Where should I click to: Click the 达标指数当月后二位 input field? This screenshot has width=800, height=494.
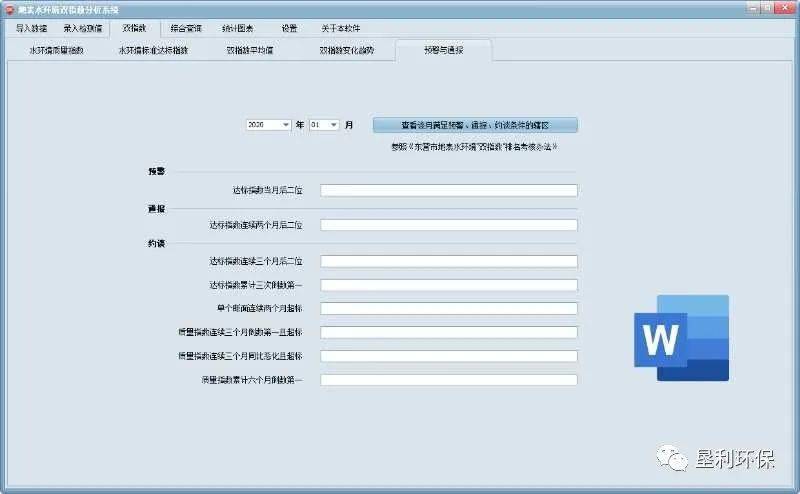tap(449, 190)
